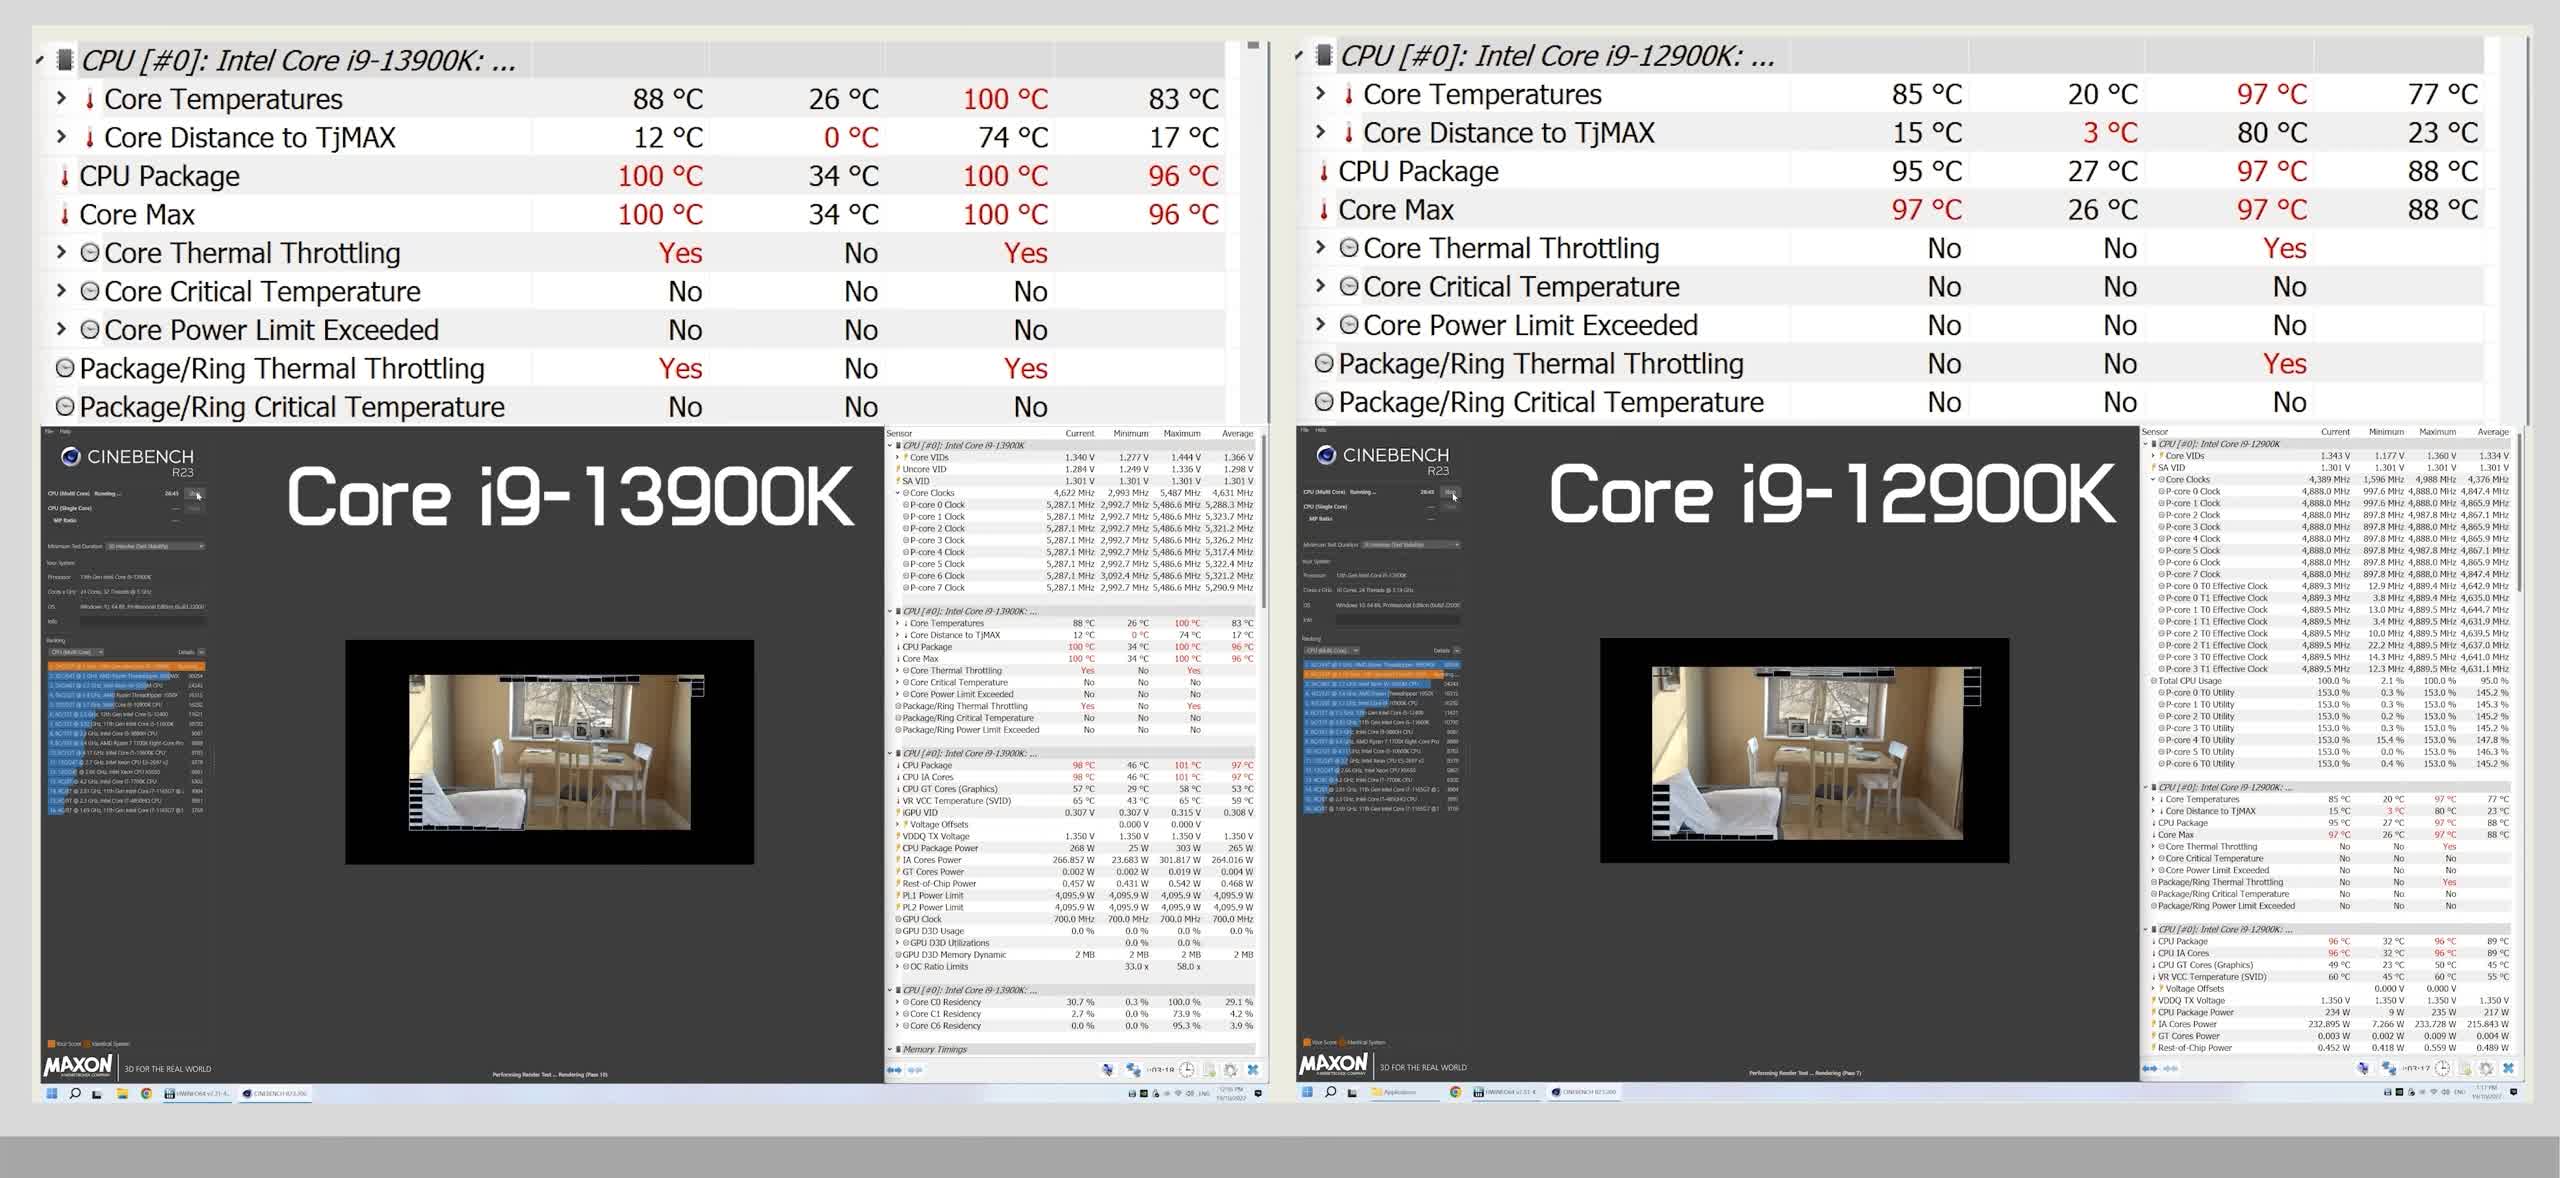Expand Core Thermal Throttling in 13900K enlarged panel
The image size is (2560, 1178).
(61, 252)
